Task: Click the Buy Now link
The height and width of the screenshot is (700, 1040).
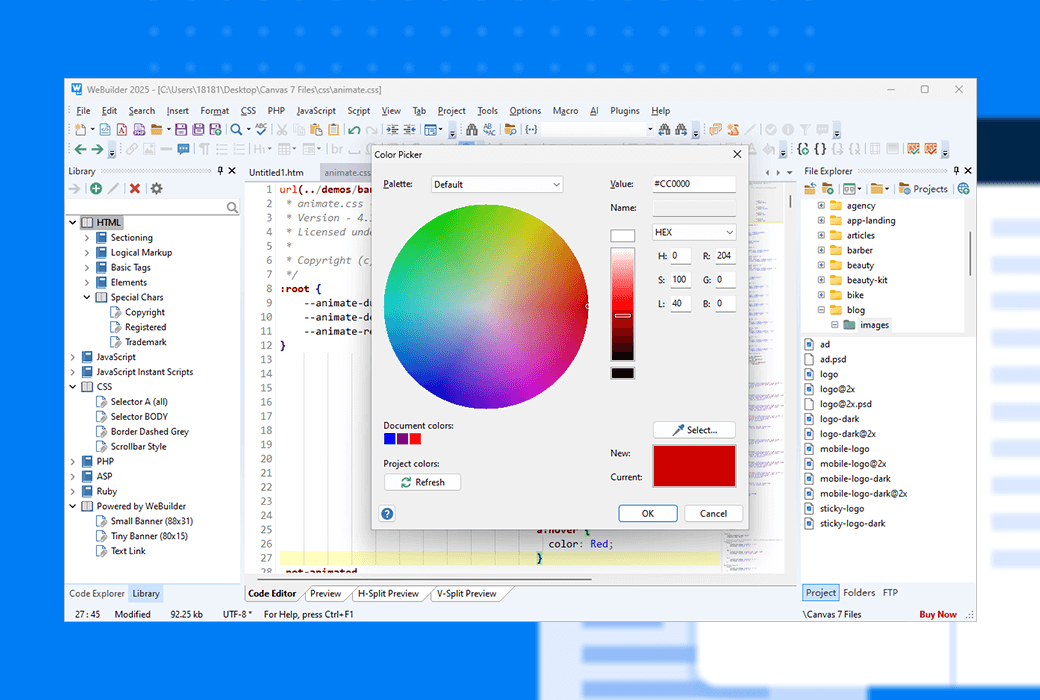Action: coord(937,614)
